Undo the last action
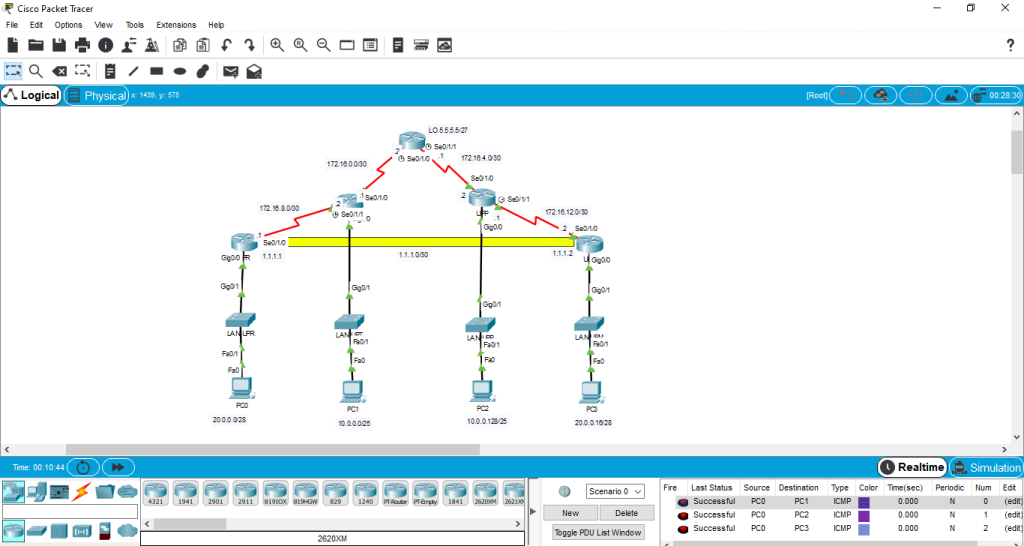Screen dimensions: 1024x546 tap(227, 45)
